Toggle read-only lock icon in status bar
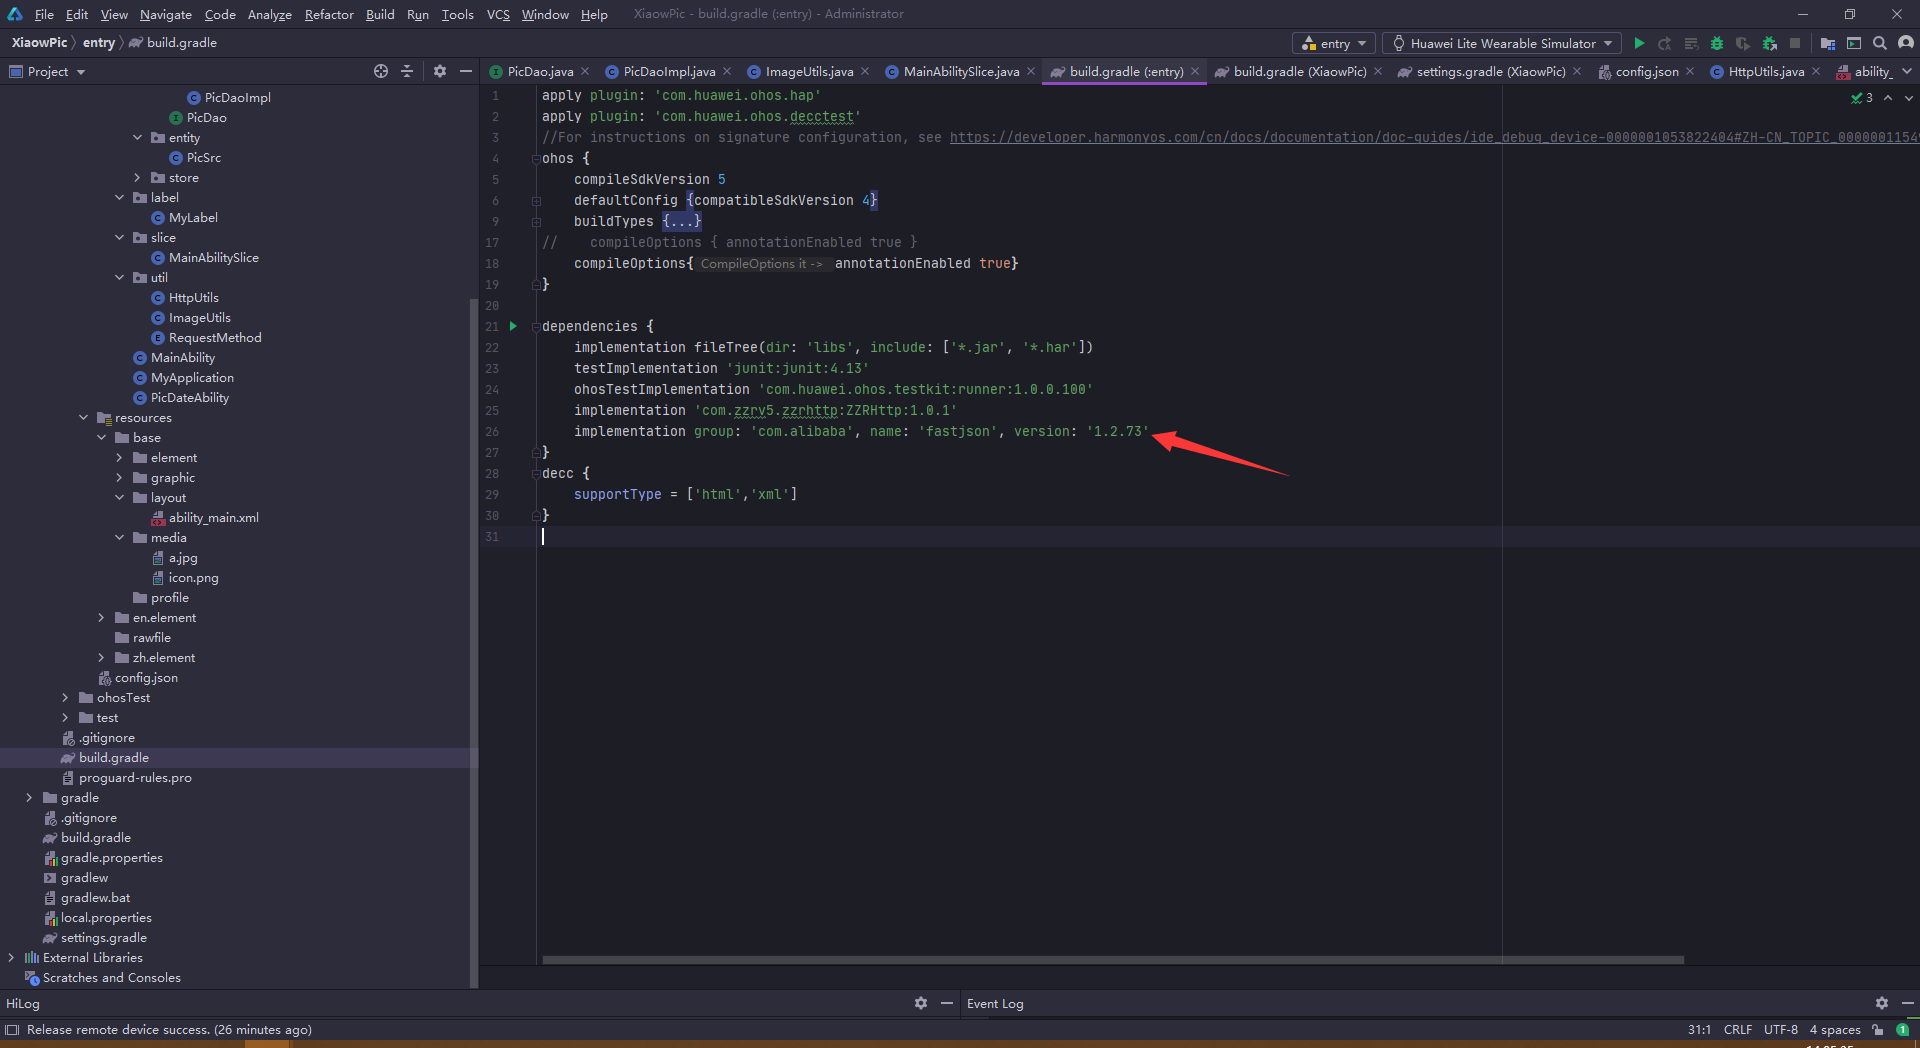Viewport: 1920px width, 1048px height. point(1878,1030)
